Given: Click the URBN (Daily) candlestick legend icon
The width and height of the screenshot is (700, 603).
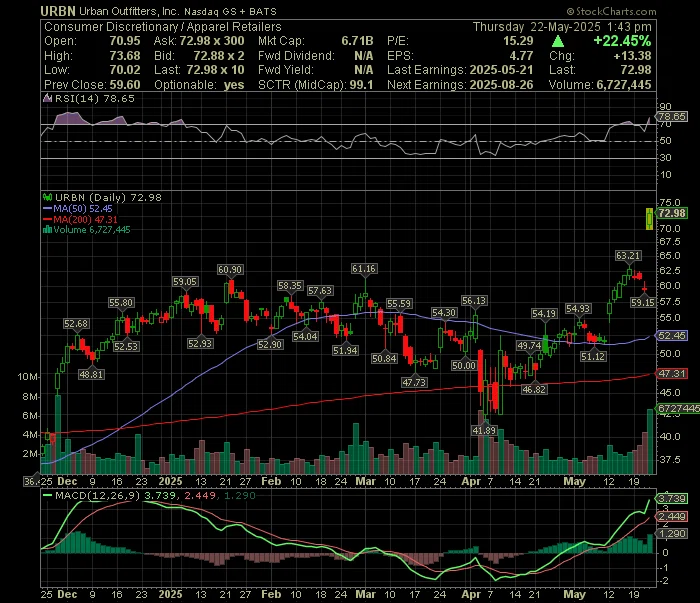Looking at the screenshot, I should (x=47, y=197).
